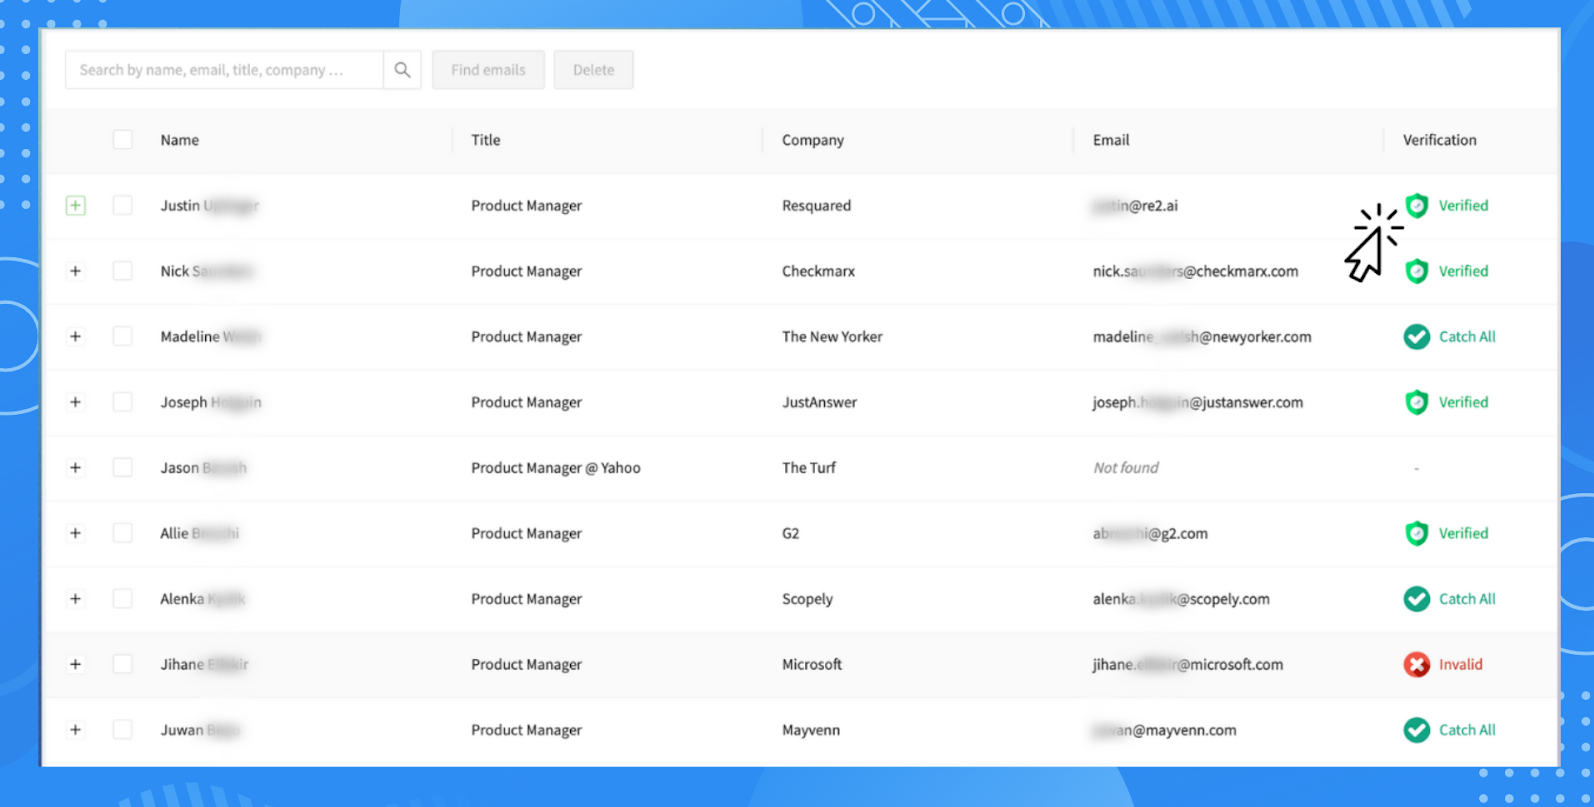Click Catch All checkmark icon for New Yorker
The width and height of the screenshot is (1594, 807).
pos(1416,337)
